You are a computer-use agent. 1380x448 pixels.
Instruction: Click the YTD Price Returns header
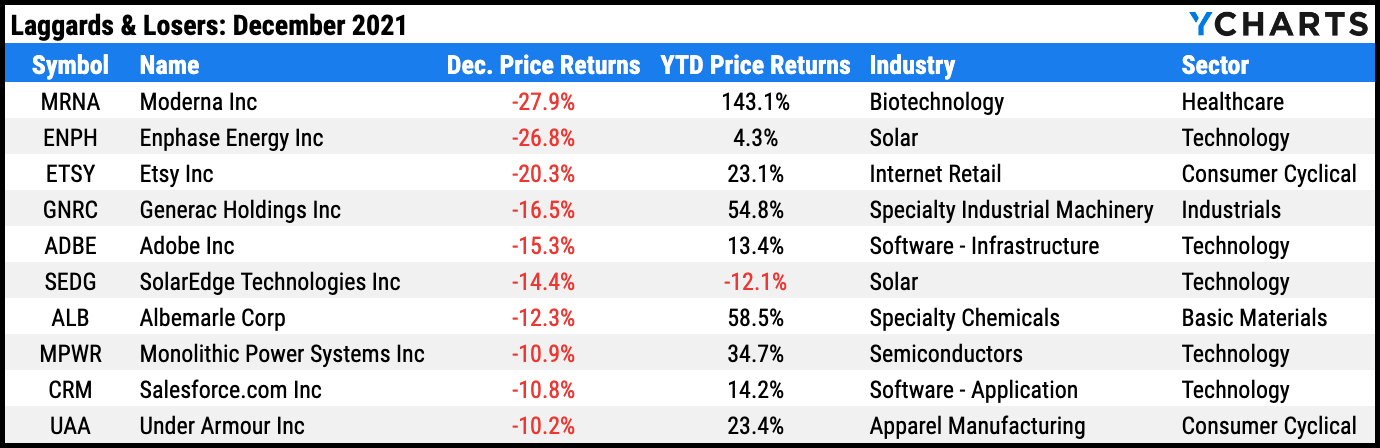(x=755, y=66)
